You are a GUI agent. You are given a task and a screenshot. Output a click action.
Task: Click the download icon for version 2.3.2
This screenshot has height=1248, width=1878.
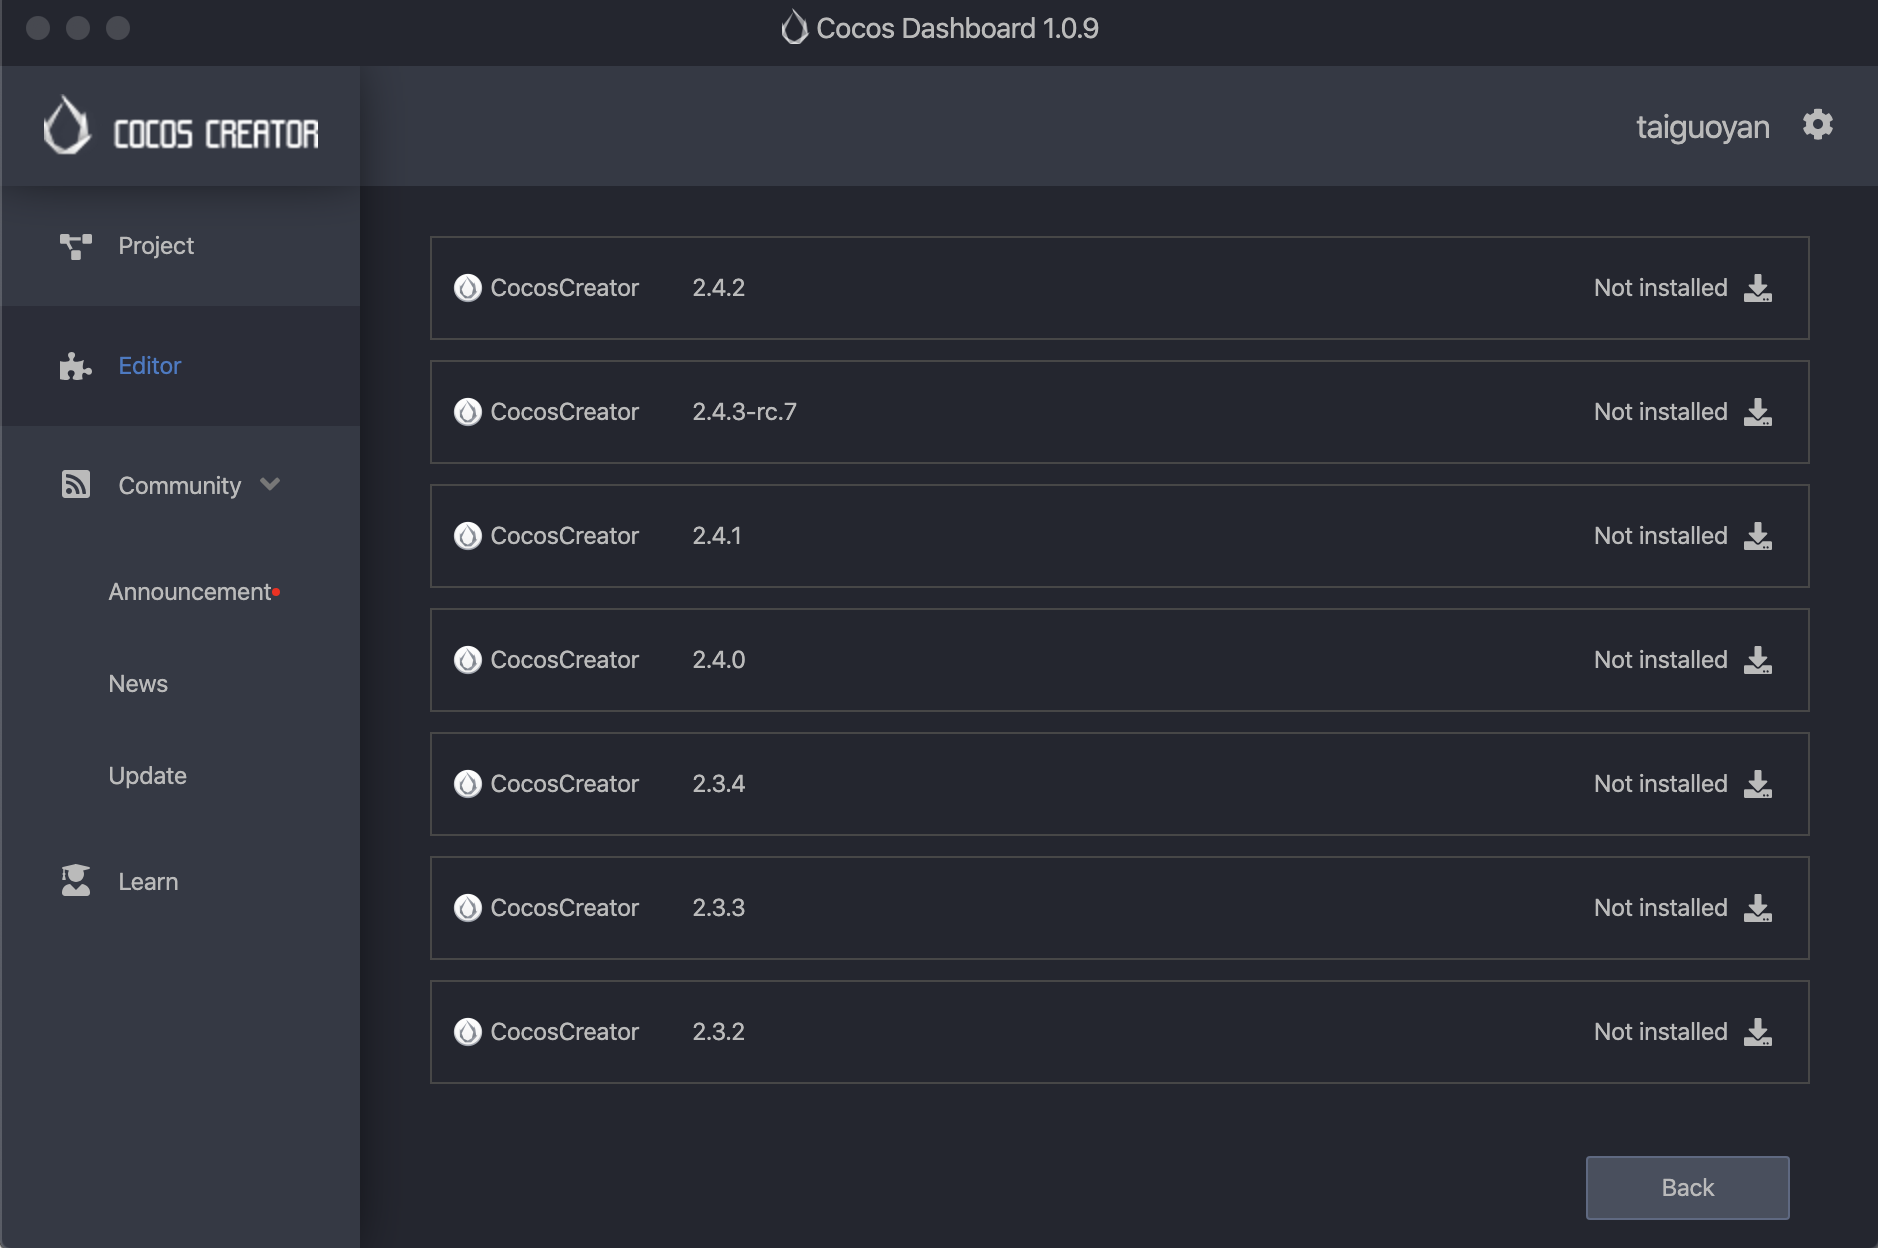click(x=1757, y=1032)
